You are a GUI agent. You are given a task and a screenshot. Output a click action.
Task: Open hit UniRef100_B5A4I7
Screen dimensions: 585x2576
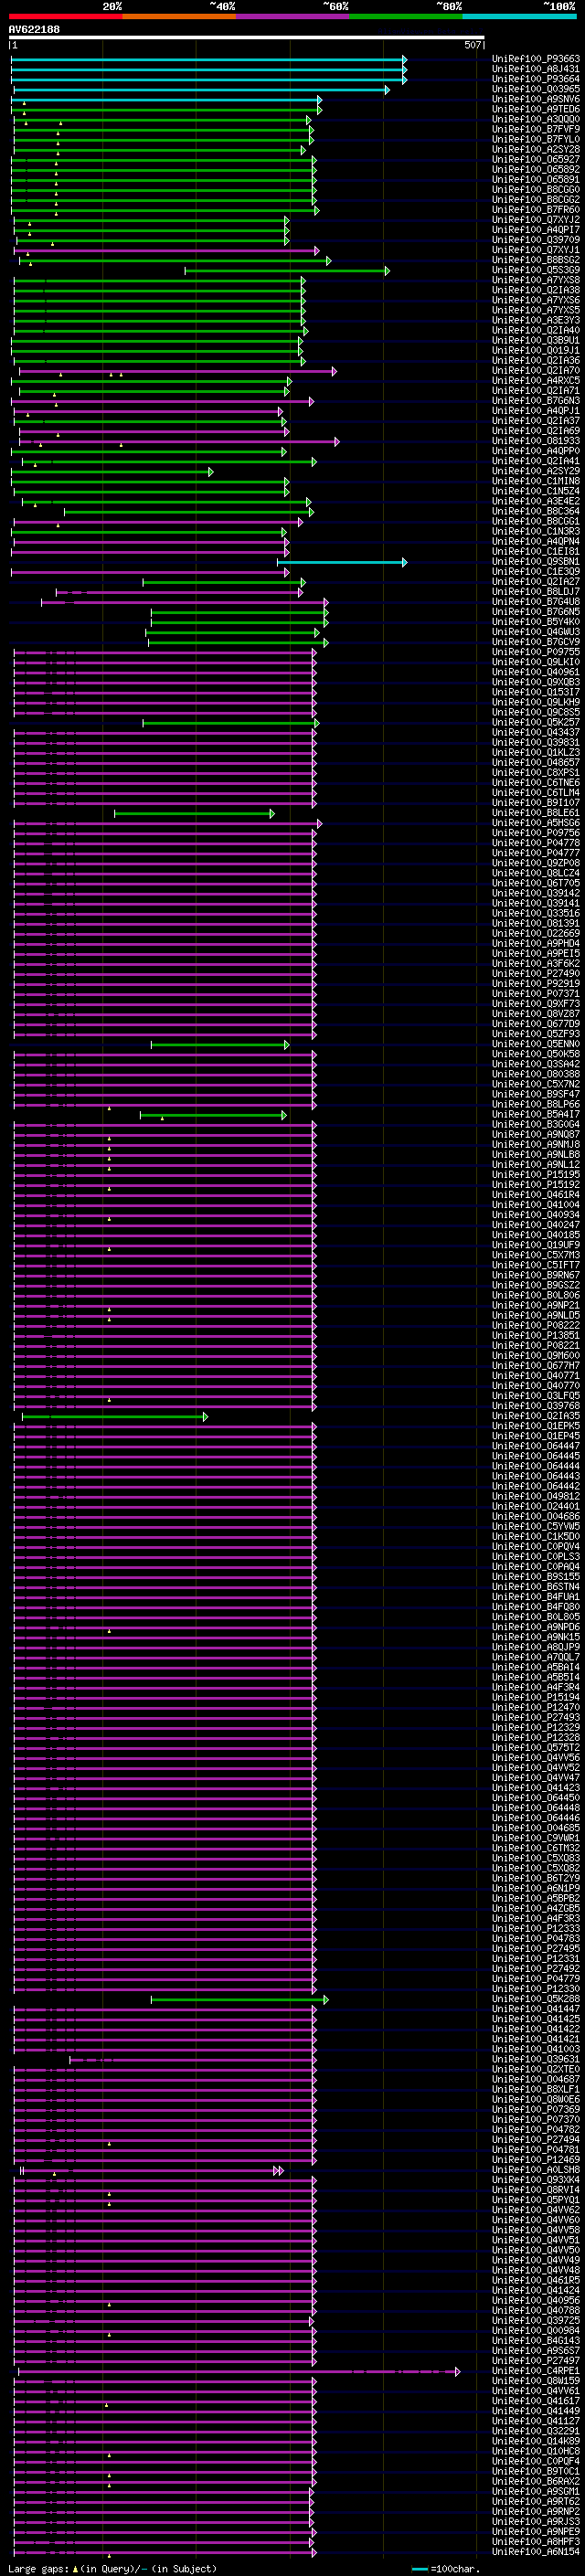coord(536,1114)
